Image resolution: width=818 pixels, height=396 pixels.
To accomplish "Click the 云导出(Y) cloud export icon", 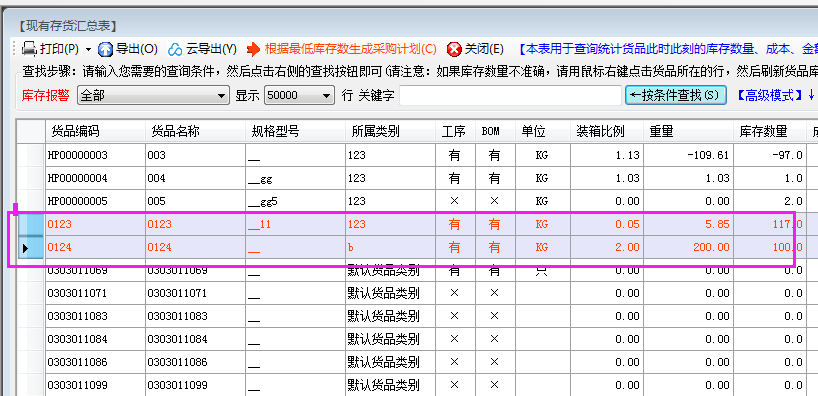I will click(x=175, y=50).
